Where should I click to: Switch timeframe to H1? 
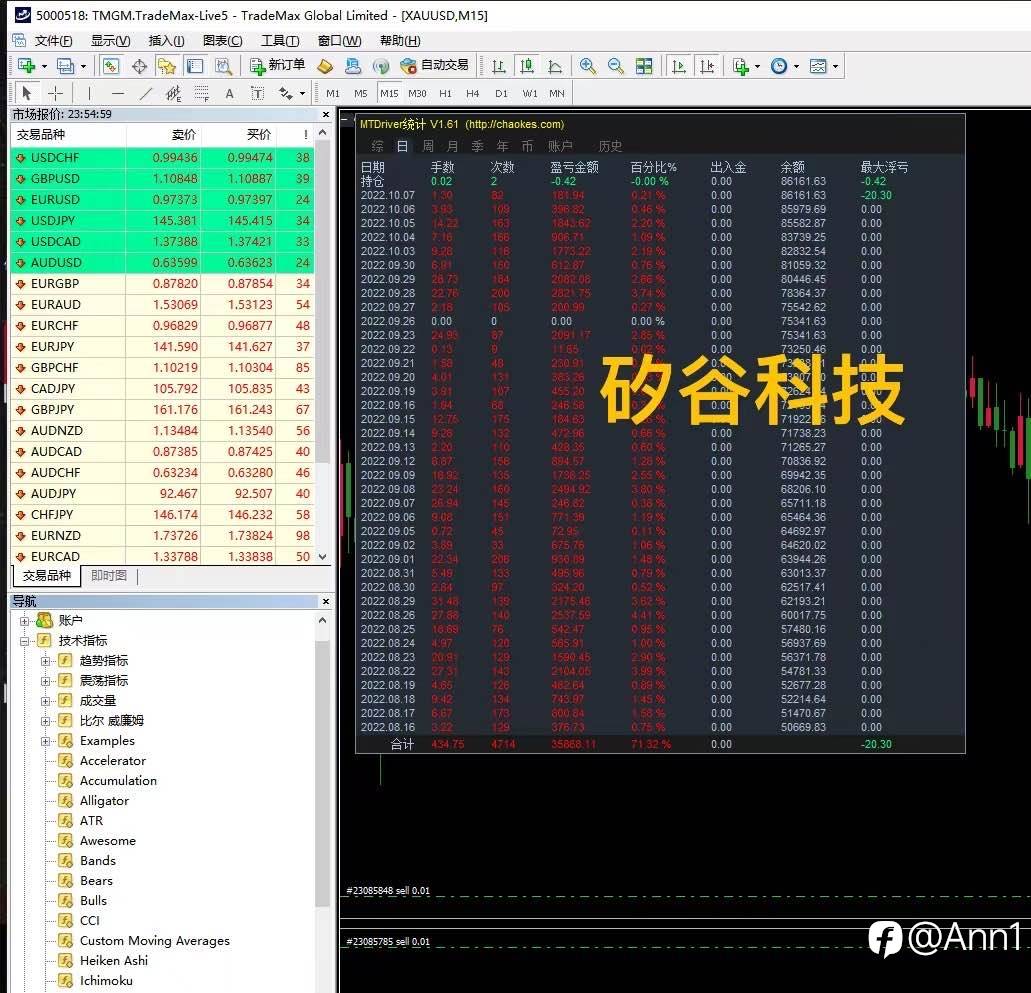coord(445,93)
